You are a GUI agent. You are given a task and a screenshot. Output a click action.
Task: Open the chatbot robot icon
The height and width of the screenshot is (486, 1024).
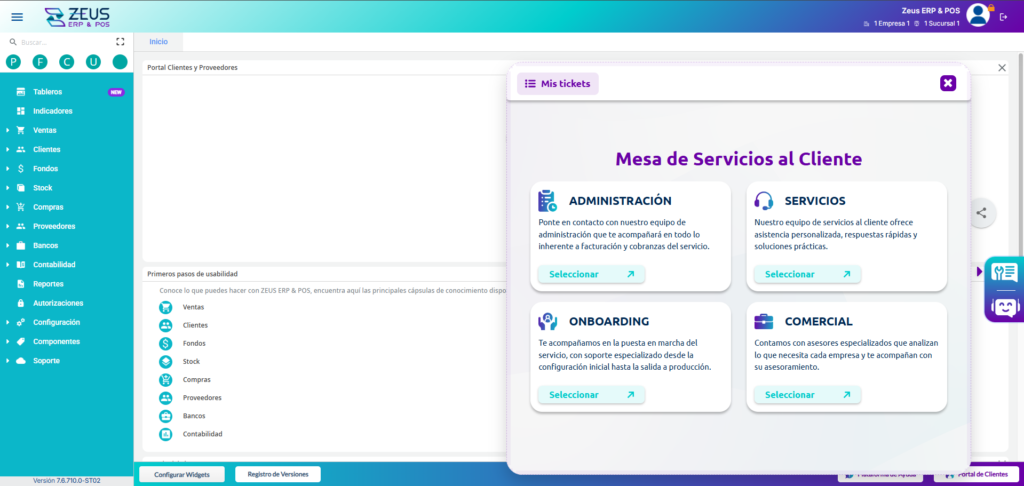[1004, 305]
